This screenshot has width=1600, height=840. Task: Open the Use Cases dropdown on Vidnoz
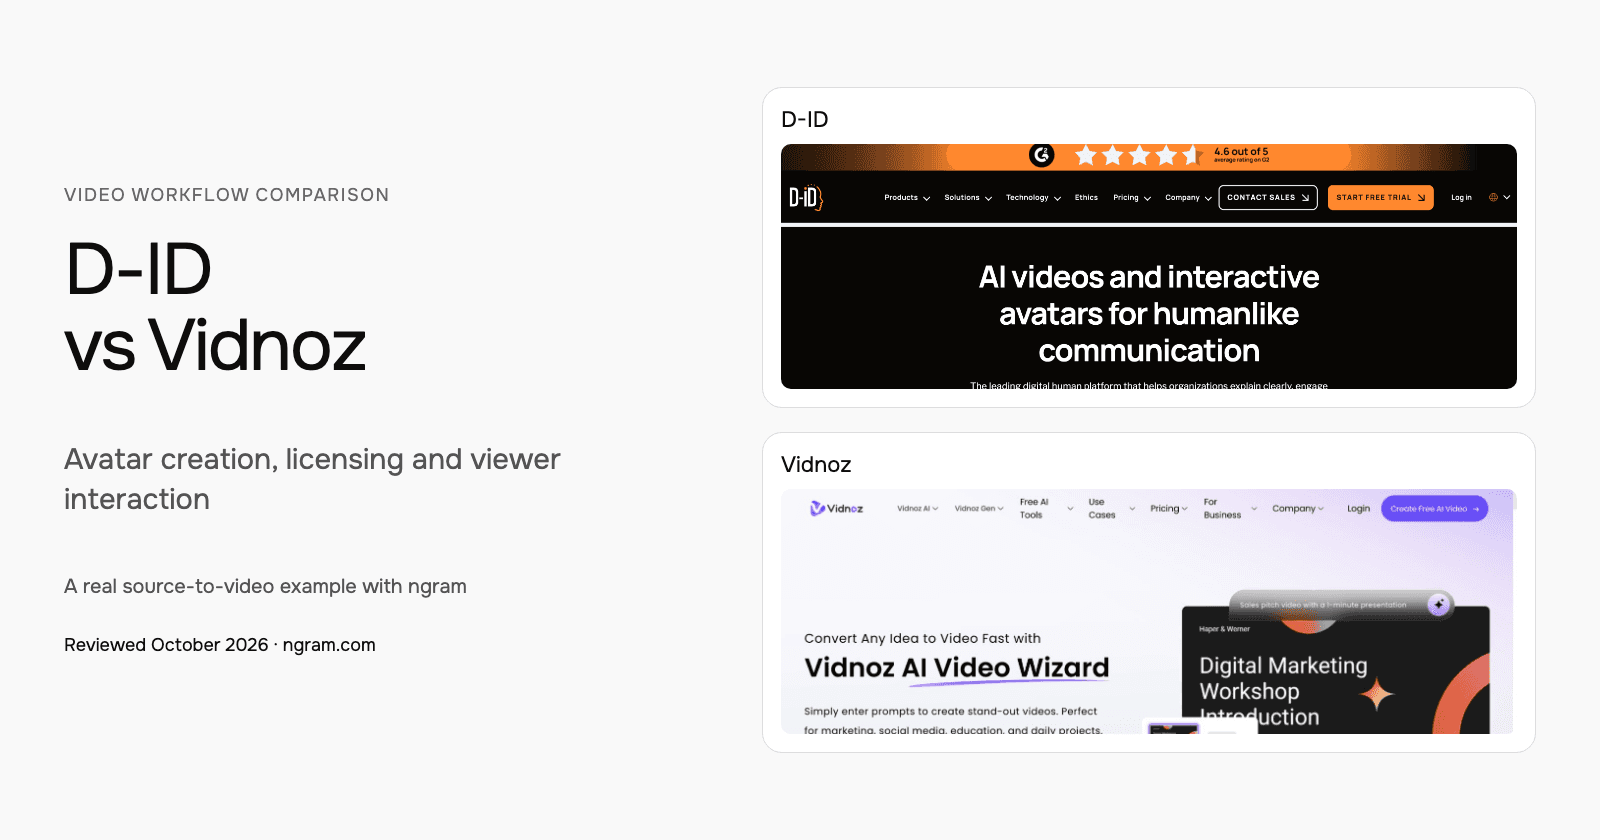coord(1112,509)
